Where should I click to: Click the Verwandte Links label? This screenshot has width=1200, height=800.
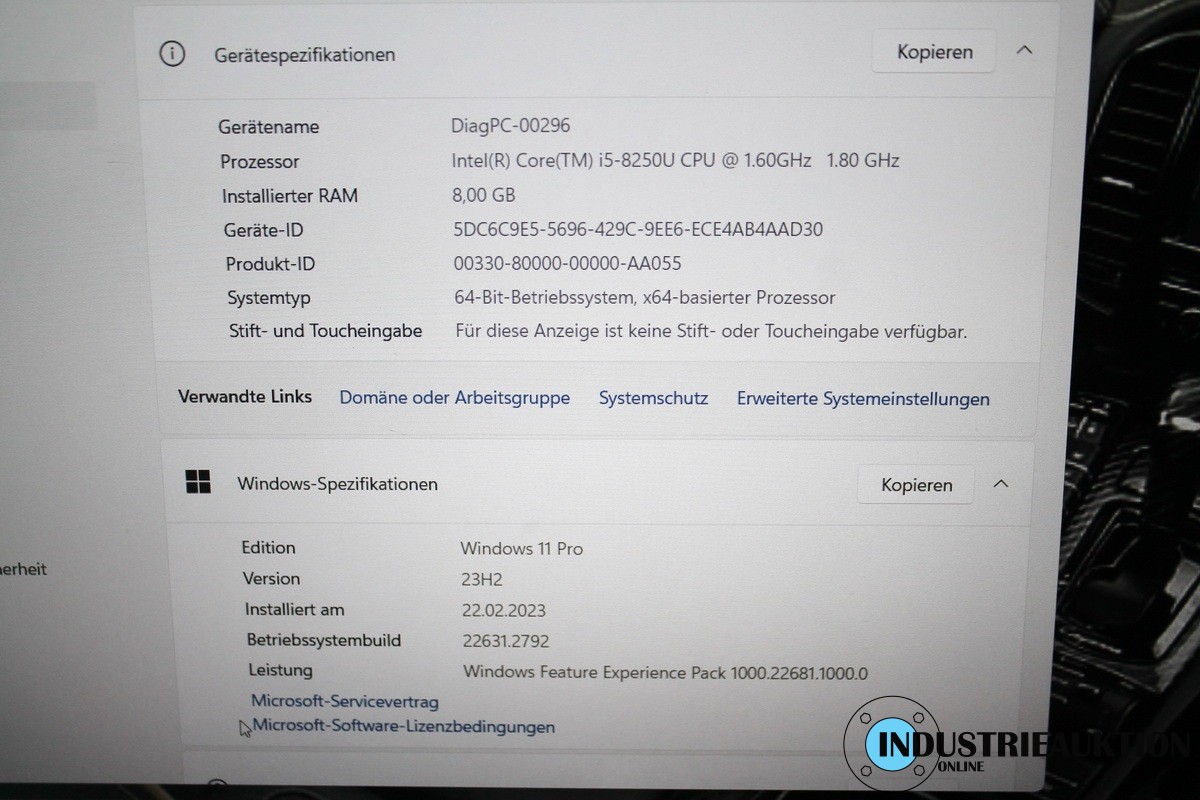(x=245, y=396)
